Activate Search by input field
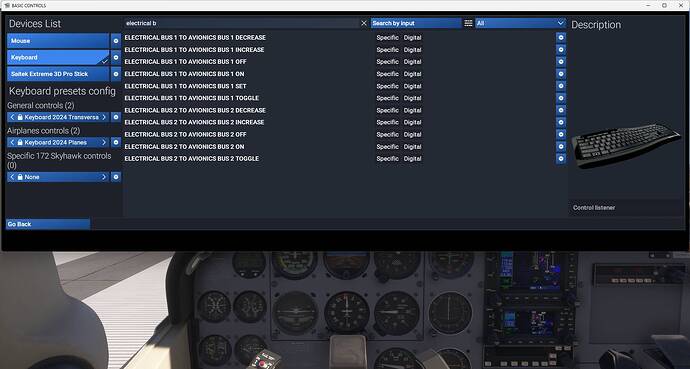The height and width of the screenshot is (369, 690). click(x=416, y=23)
